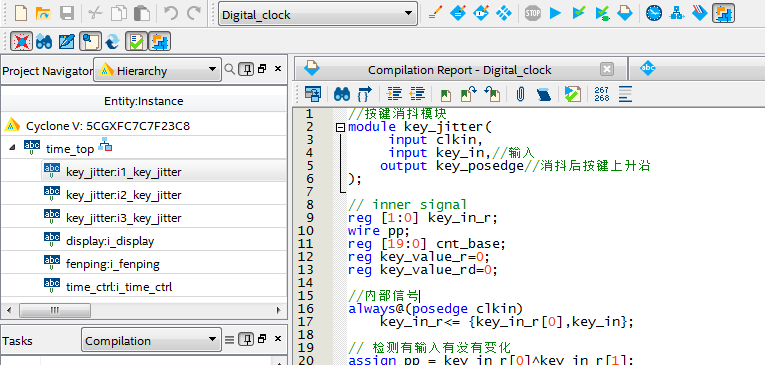Start Compilation with blue play icon
Screen dimensions: 765x365
[555, 13]
